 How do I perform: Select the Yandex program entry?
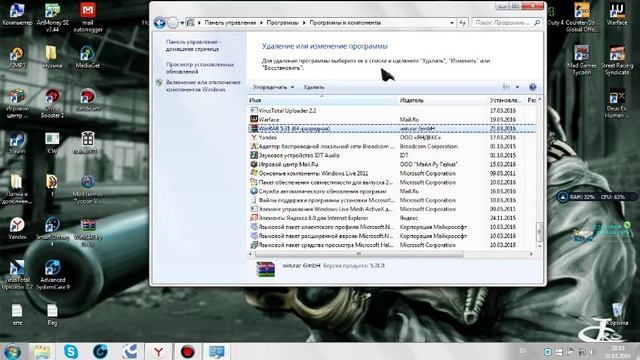[391, 138]
